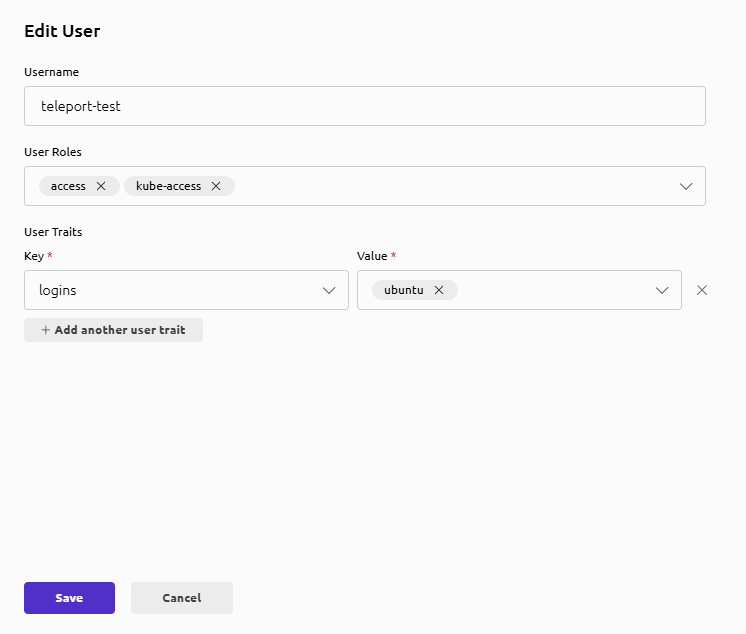Open the Key dropdown chevron
This screenshot has height=634, width=746.
click(x=329, y=290)
